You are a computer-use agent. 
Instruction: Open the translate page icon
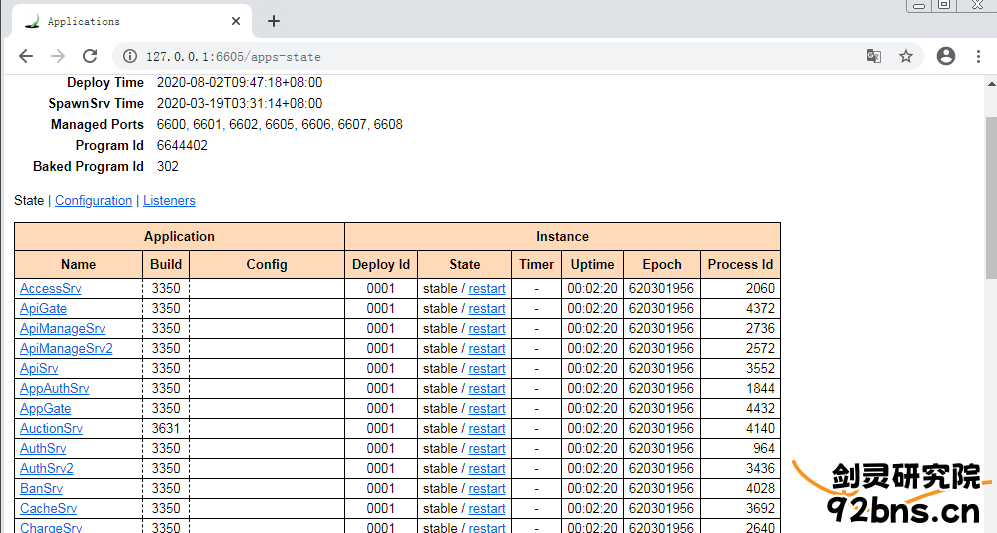(874, 57)
